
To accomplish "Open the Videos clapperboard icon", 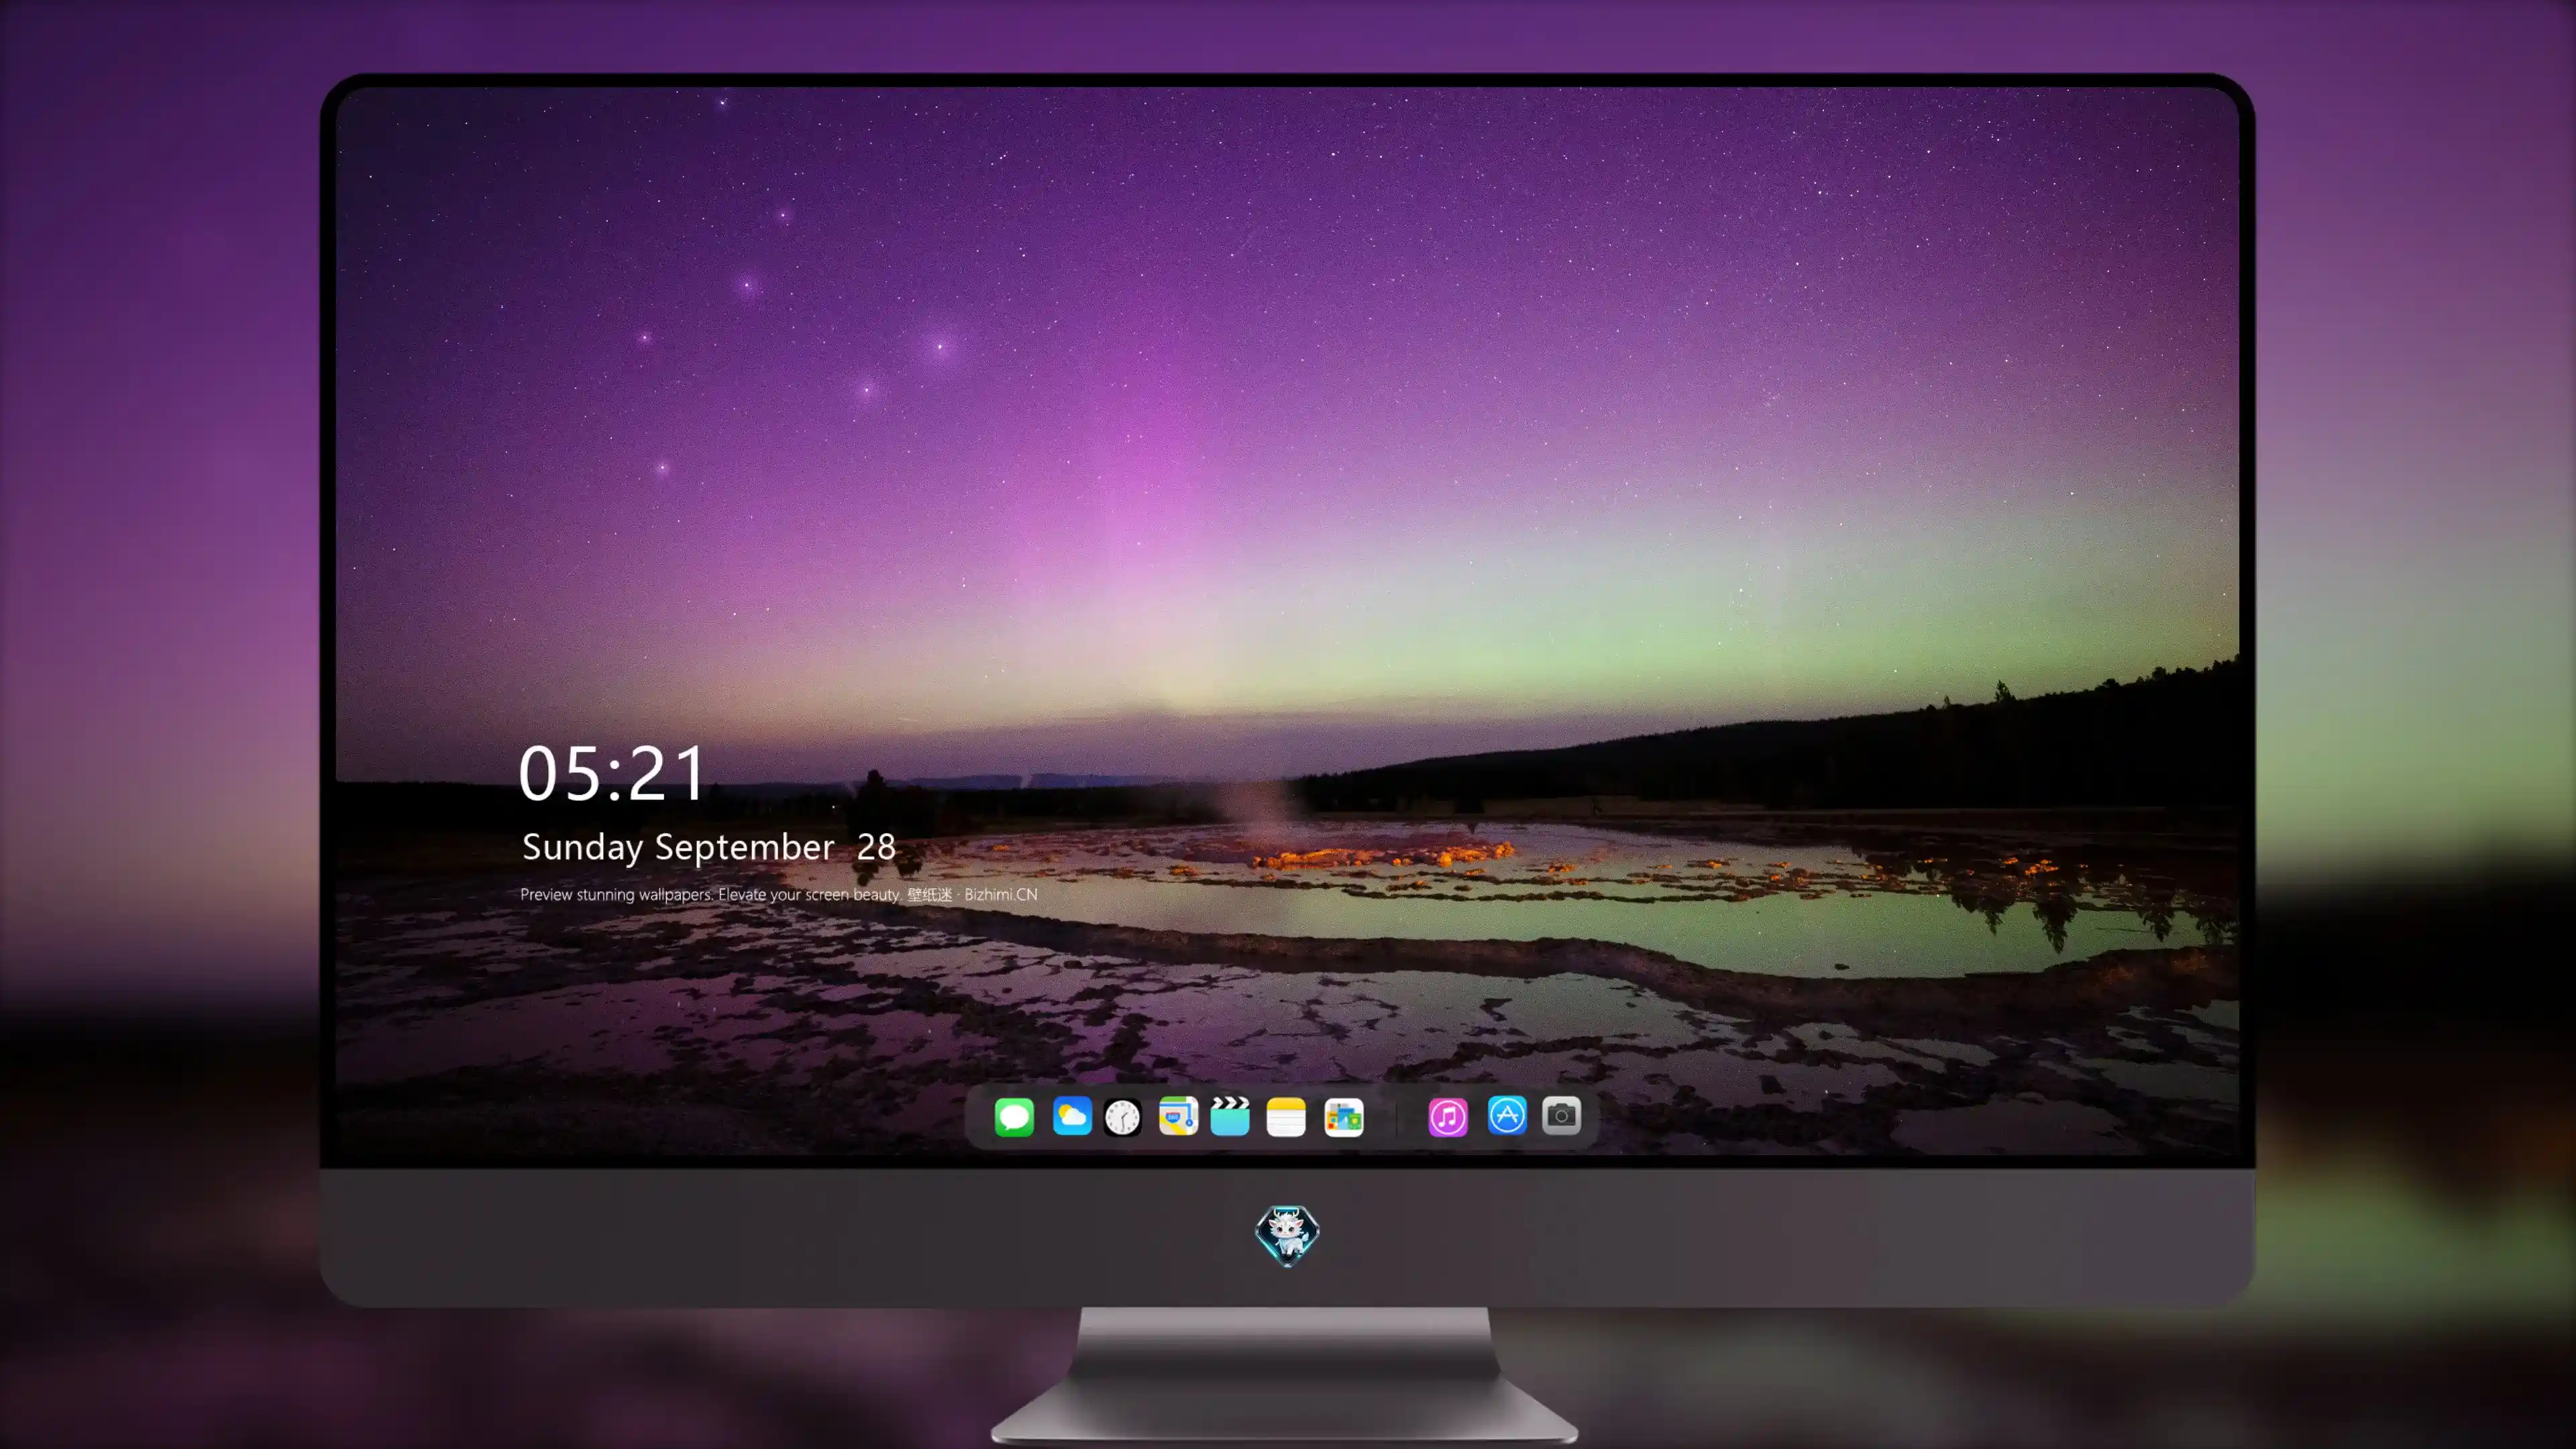I will (1230, 1116).
